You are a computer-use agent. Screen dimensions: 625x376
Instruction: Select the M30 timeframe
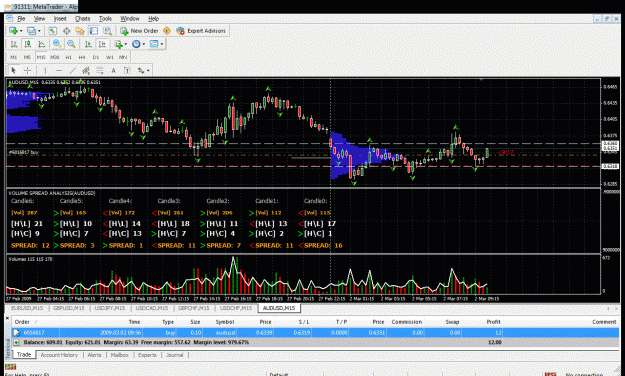coord(55,57)
